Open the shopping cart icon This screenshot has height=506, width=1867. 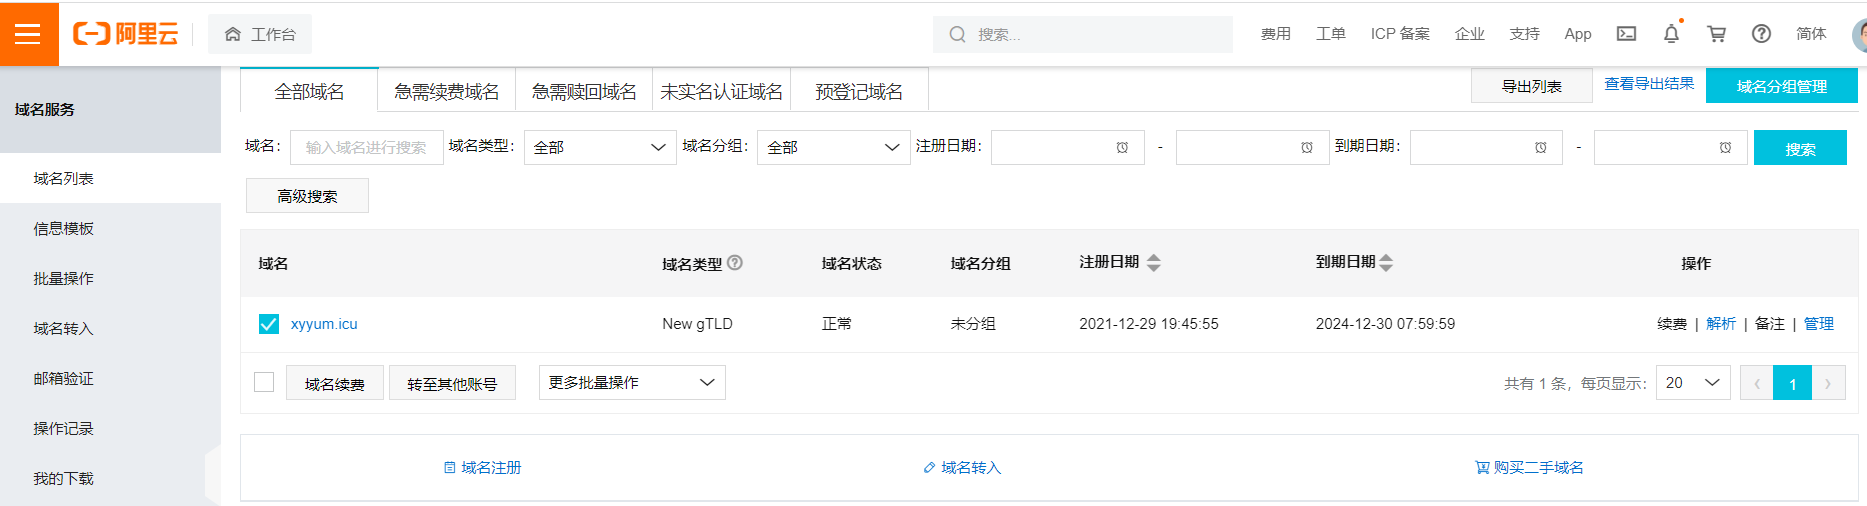pos(1716,34)
